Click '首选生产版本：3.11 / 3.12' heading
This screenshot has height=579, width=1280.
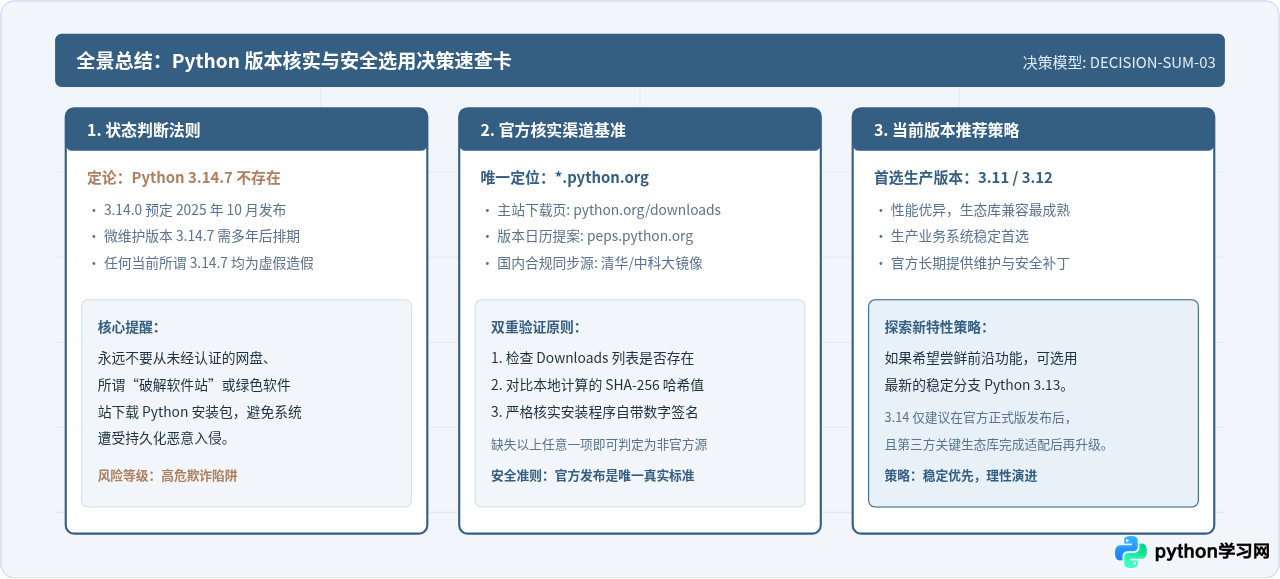point(963,178)
